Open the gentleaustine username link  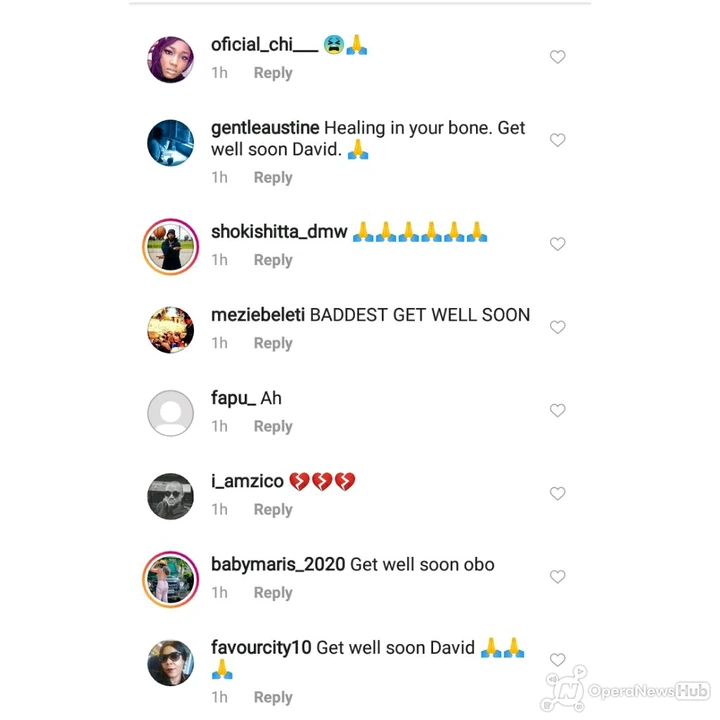265,128
